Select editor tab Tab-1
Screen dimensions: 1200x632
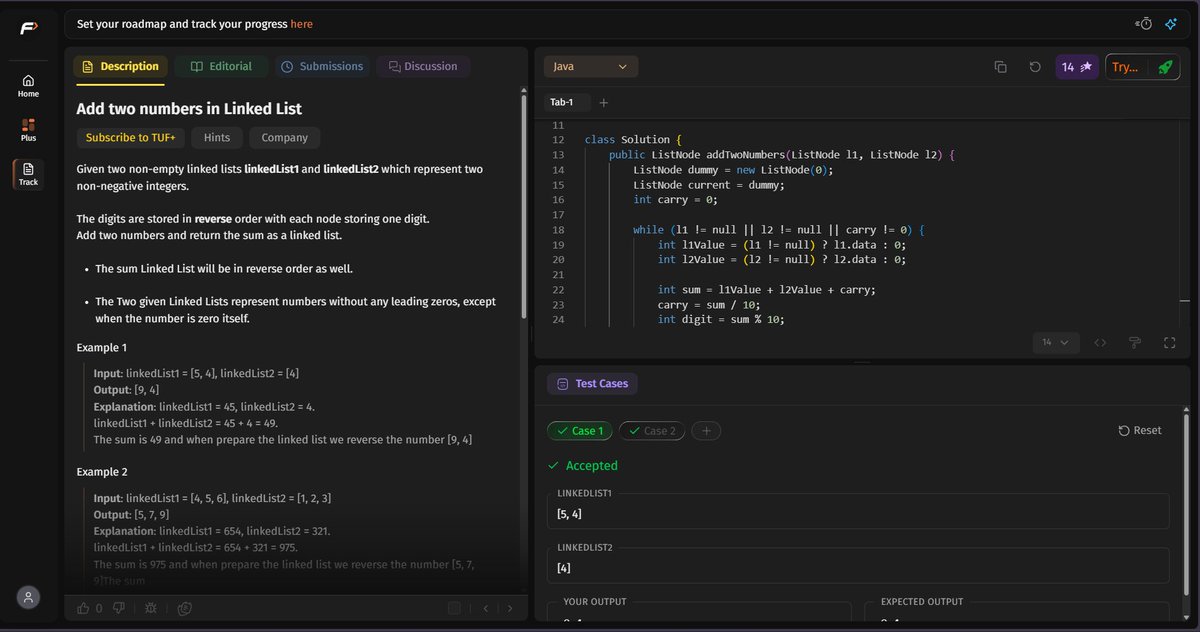click(x=562, y=102)
